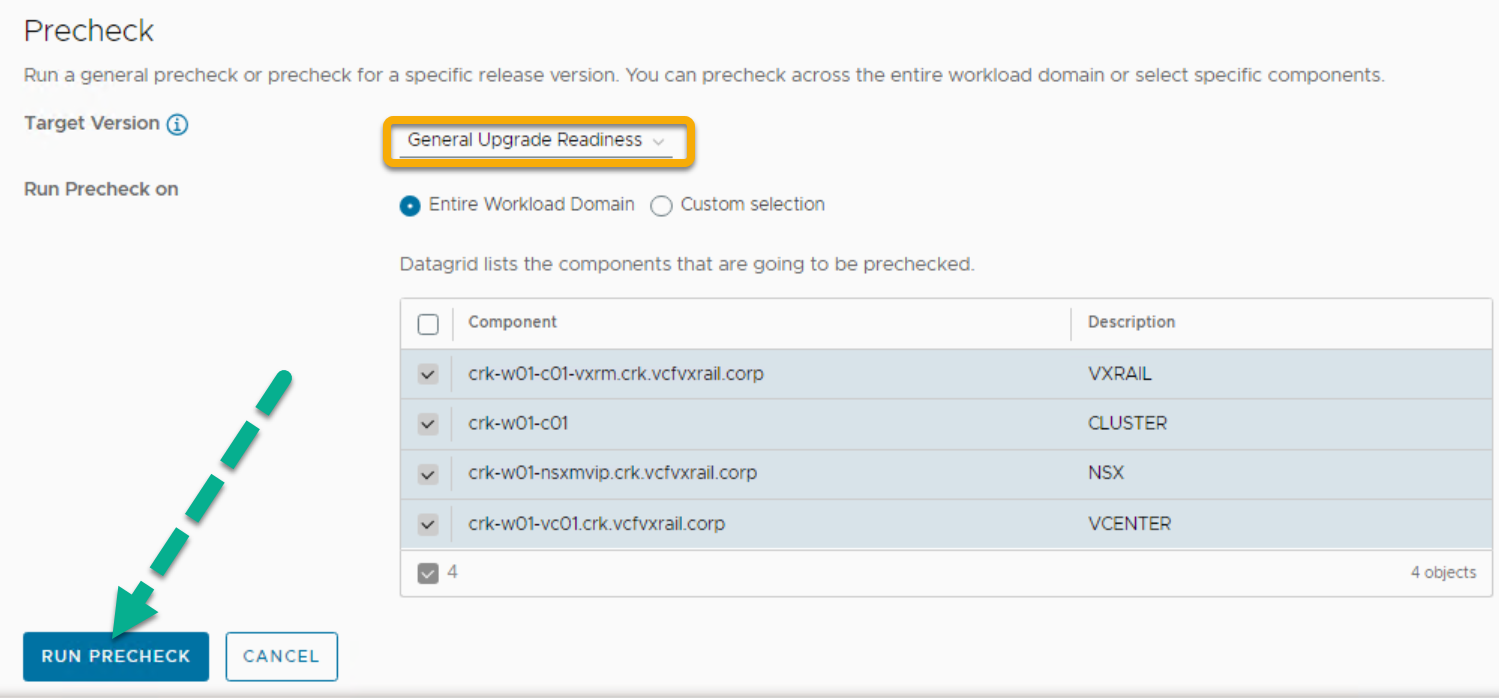Toggle the checkbox for the crk-w01-c01 CLUSTER row

coord(428,424)
